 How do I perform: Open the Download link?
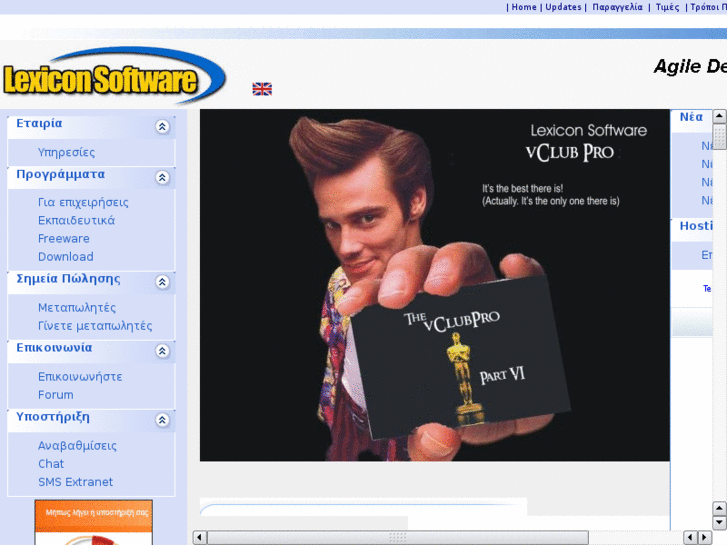[66, 256]
